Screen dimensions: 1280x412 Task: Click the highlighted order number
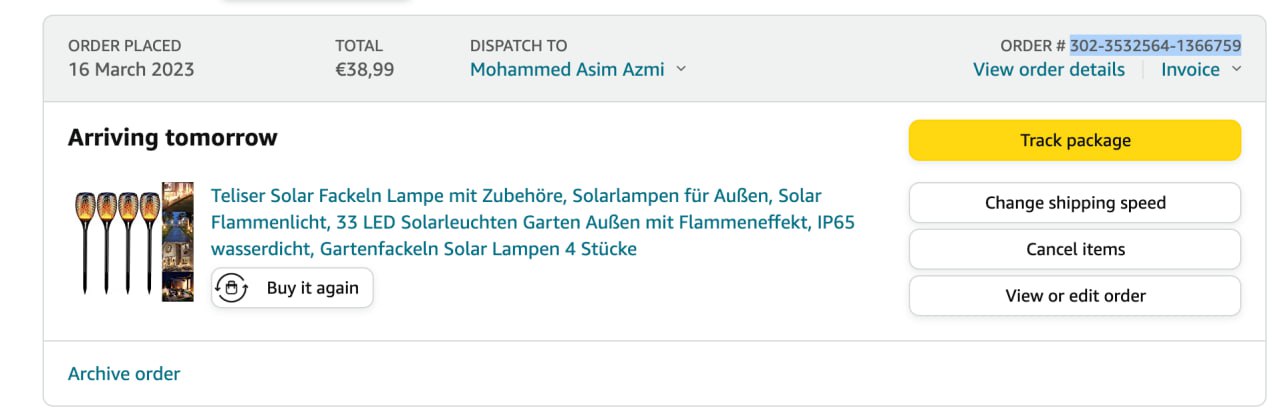point(1155,45)
